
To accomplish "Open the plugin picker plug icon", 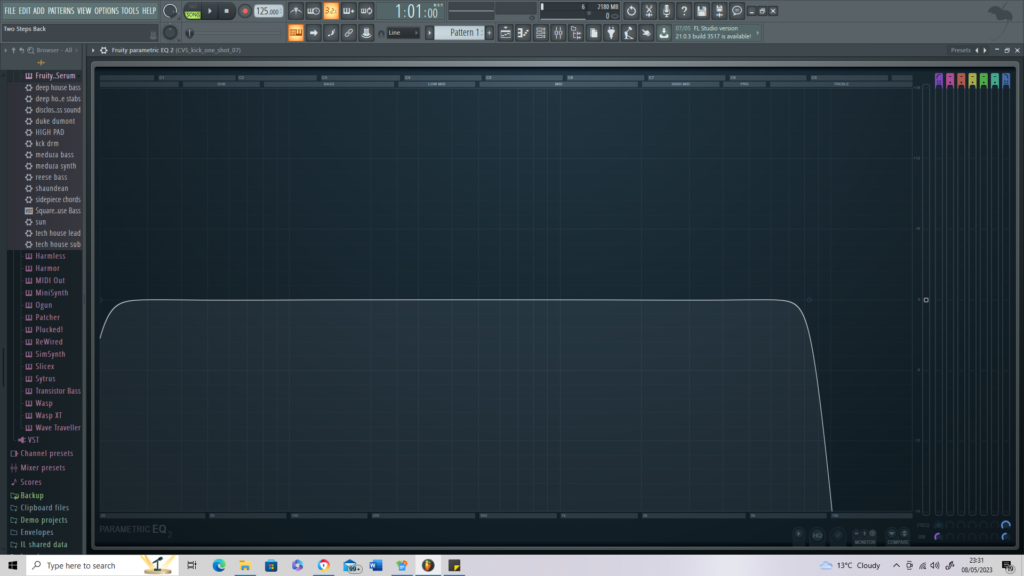I will pos(611,33).
